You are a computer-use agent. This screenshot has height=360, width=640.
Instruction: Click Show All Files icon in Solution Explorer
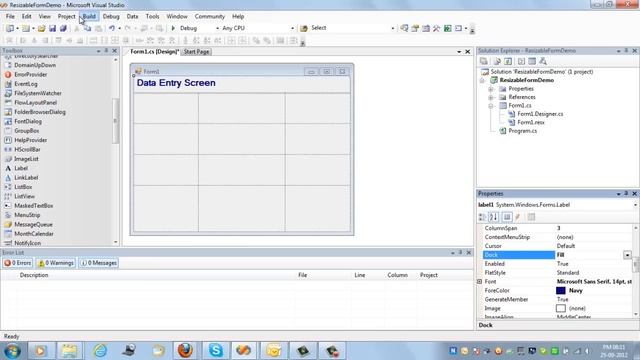point(497,61)
